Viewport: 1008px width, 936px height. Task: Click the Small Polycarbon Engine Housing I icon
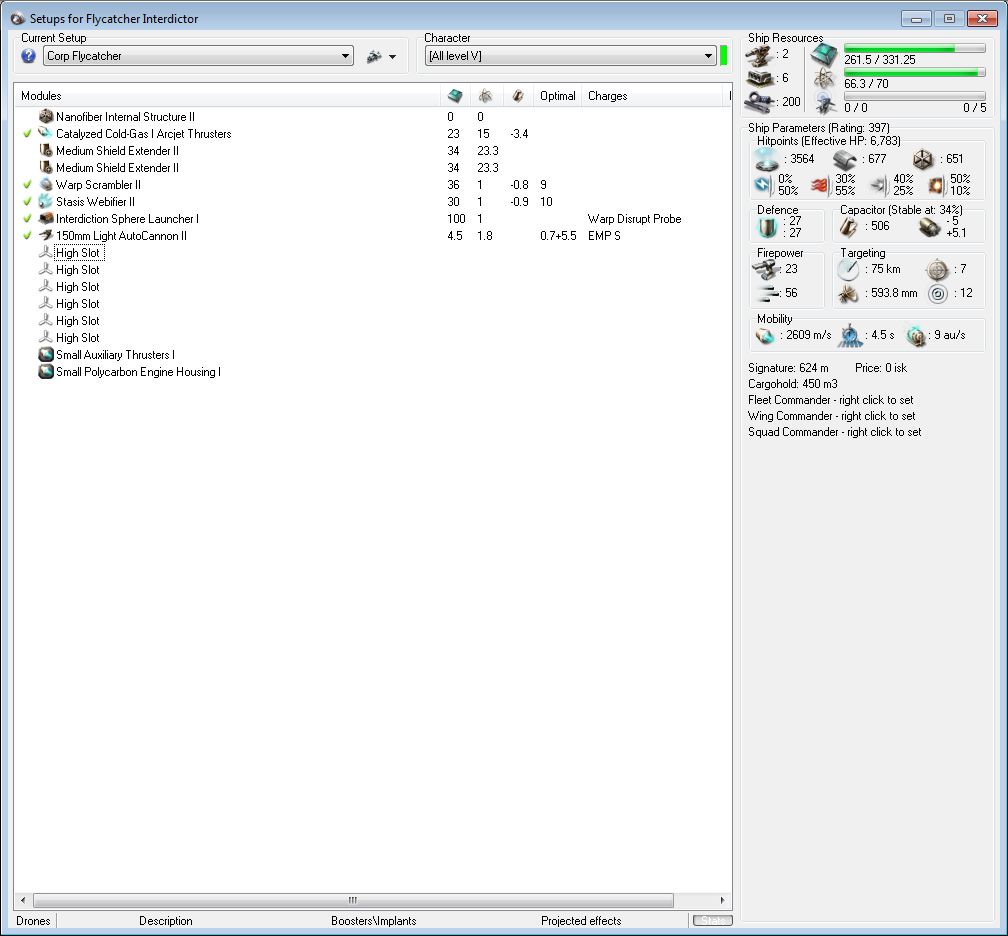click(46, 372)
